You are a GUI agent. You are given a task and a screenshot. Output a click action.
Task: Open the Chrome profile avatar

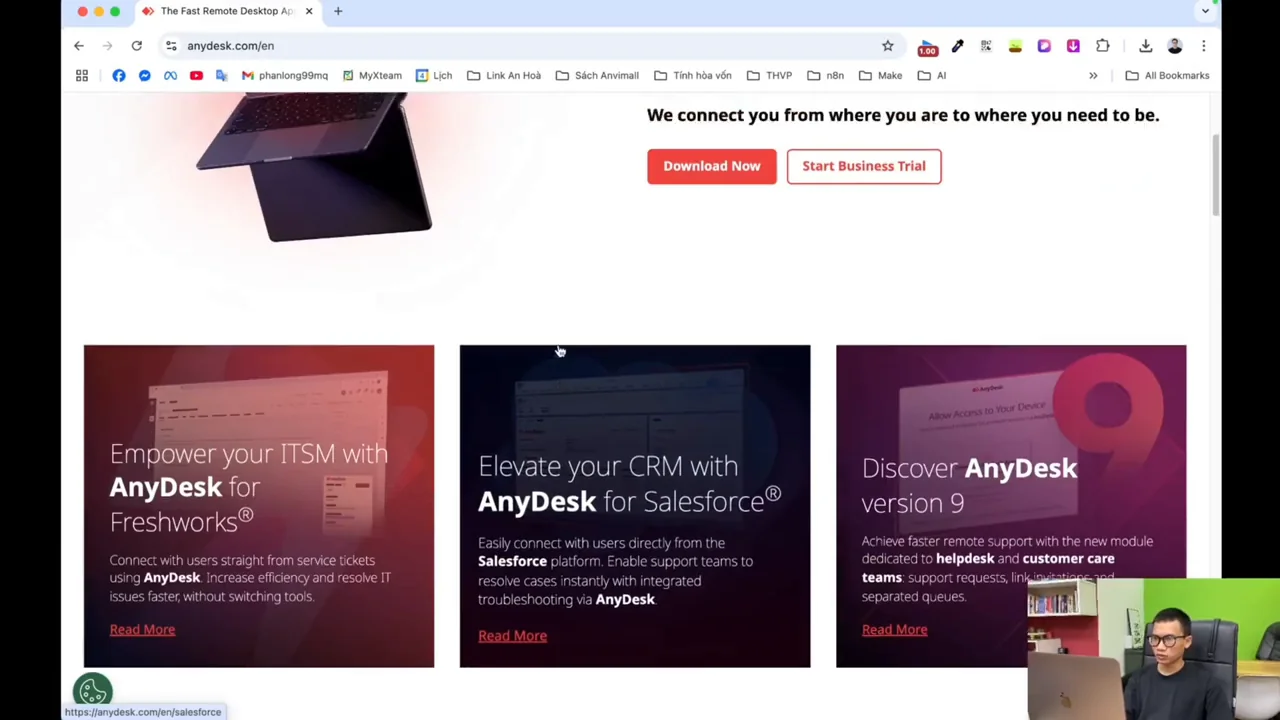[1175, 46]
